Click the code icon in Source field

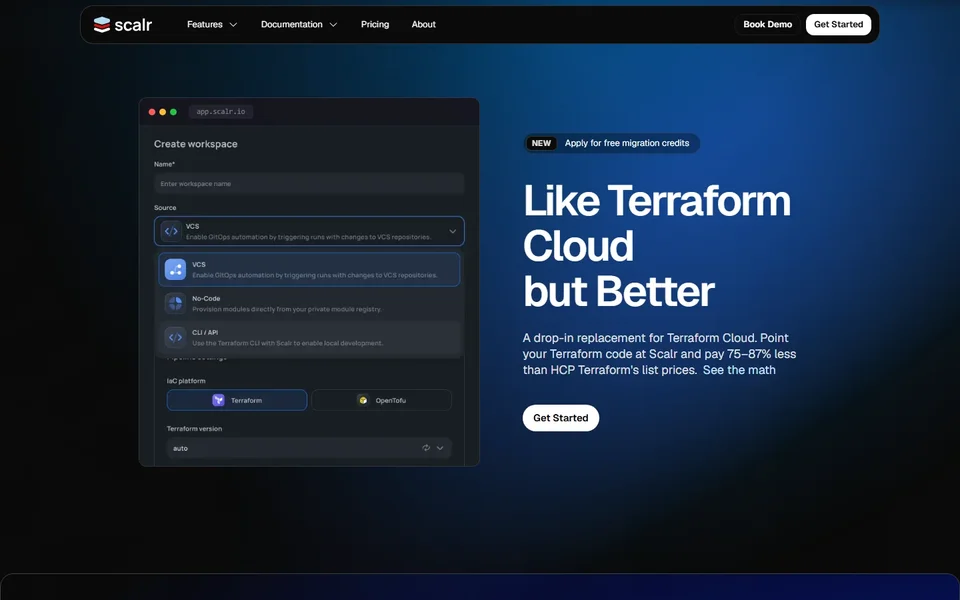point(171,231)
